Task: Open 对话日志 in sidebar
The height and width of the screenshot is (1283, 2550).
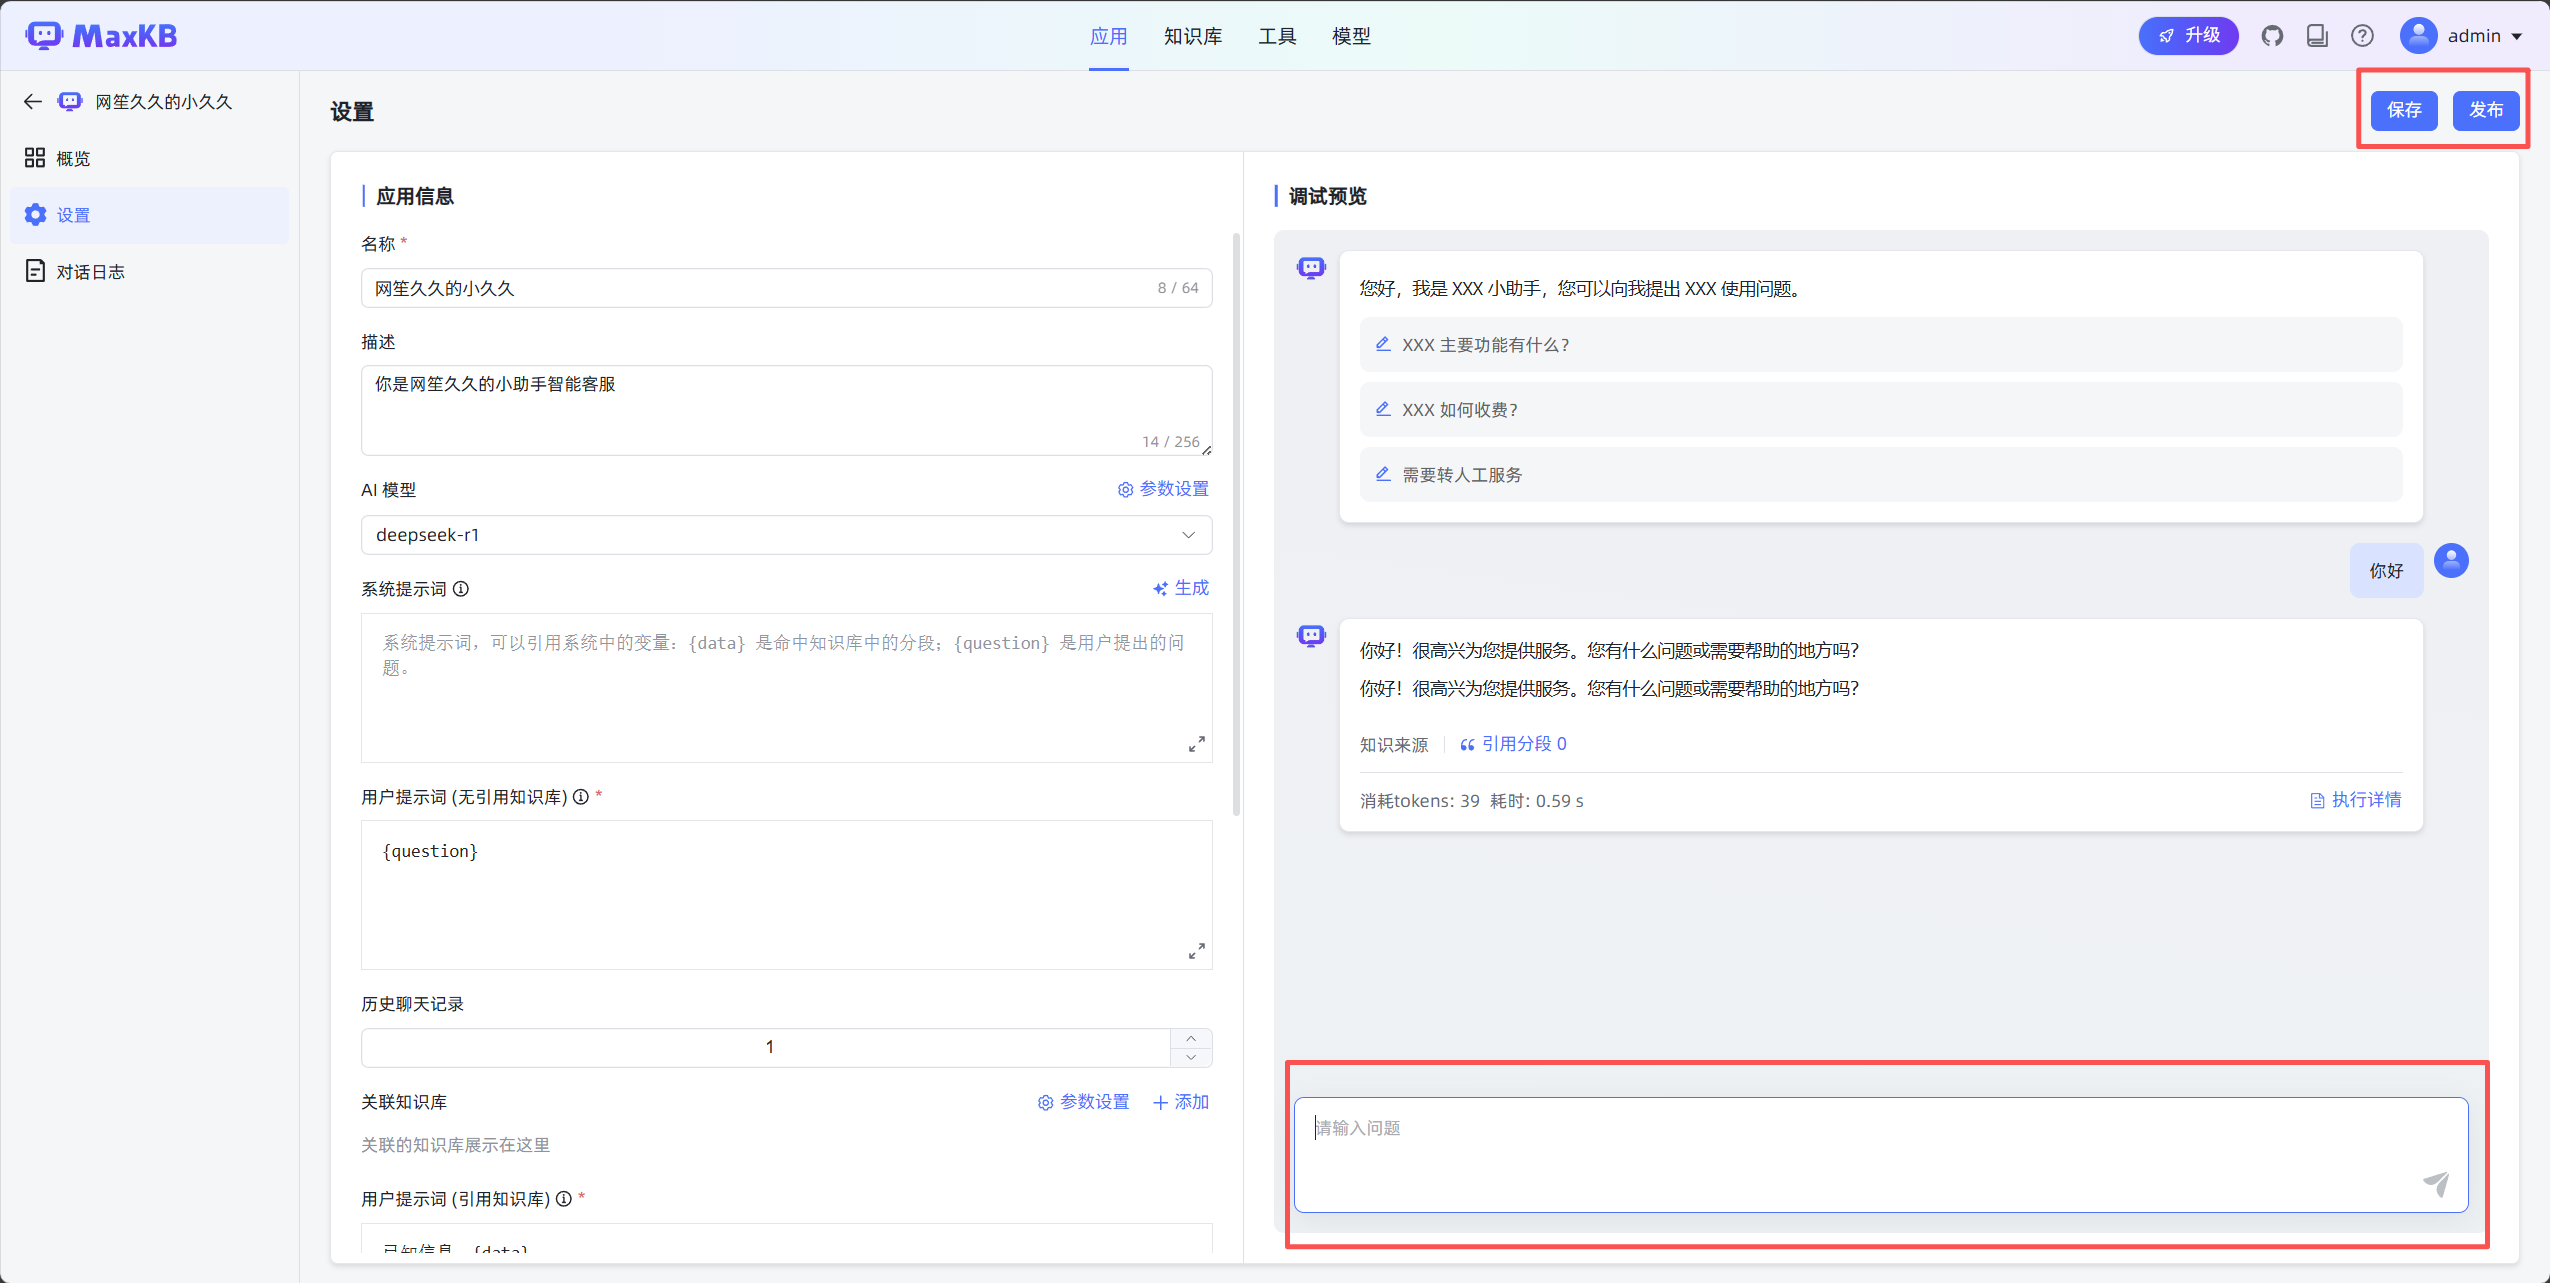Action: [90, 272]
